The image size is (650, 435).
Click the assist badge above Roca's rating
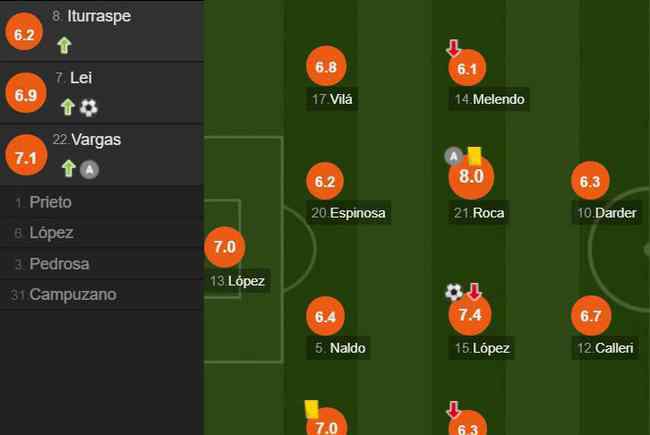tap(454, 156)
